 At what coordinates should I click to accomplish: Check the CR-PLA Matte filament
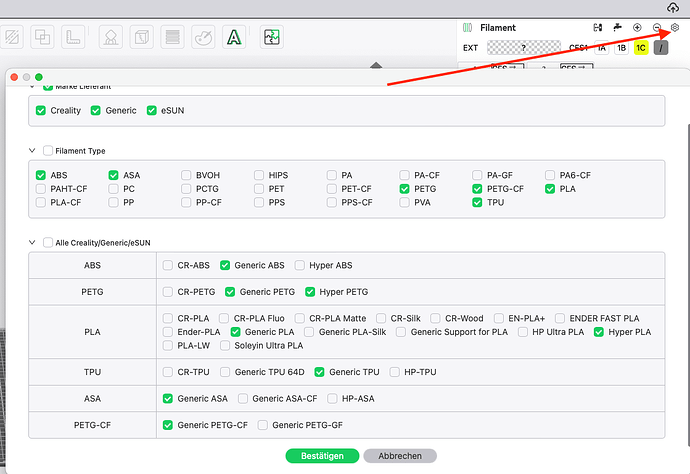coord(300,318)
